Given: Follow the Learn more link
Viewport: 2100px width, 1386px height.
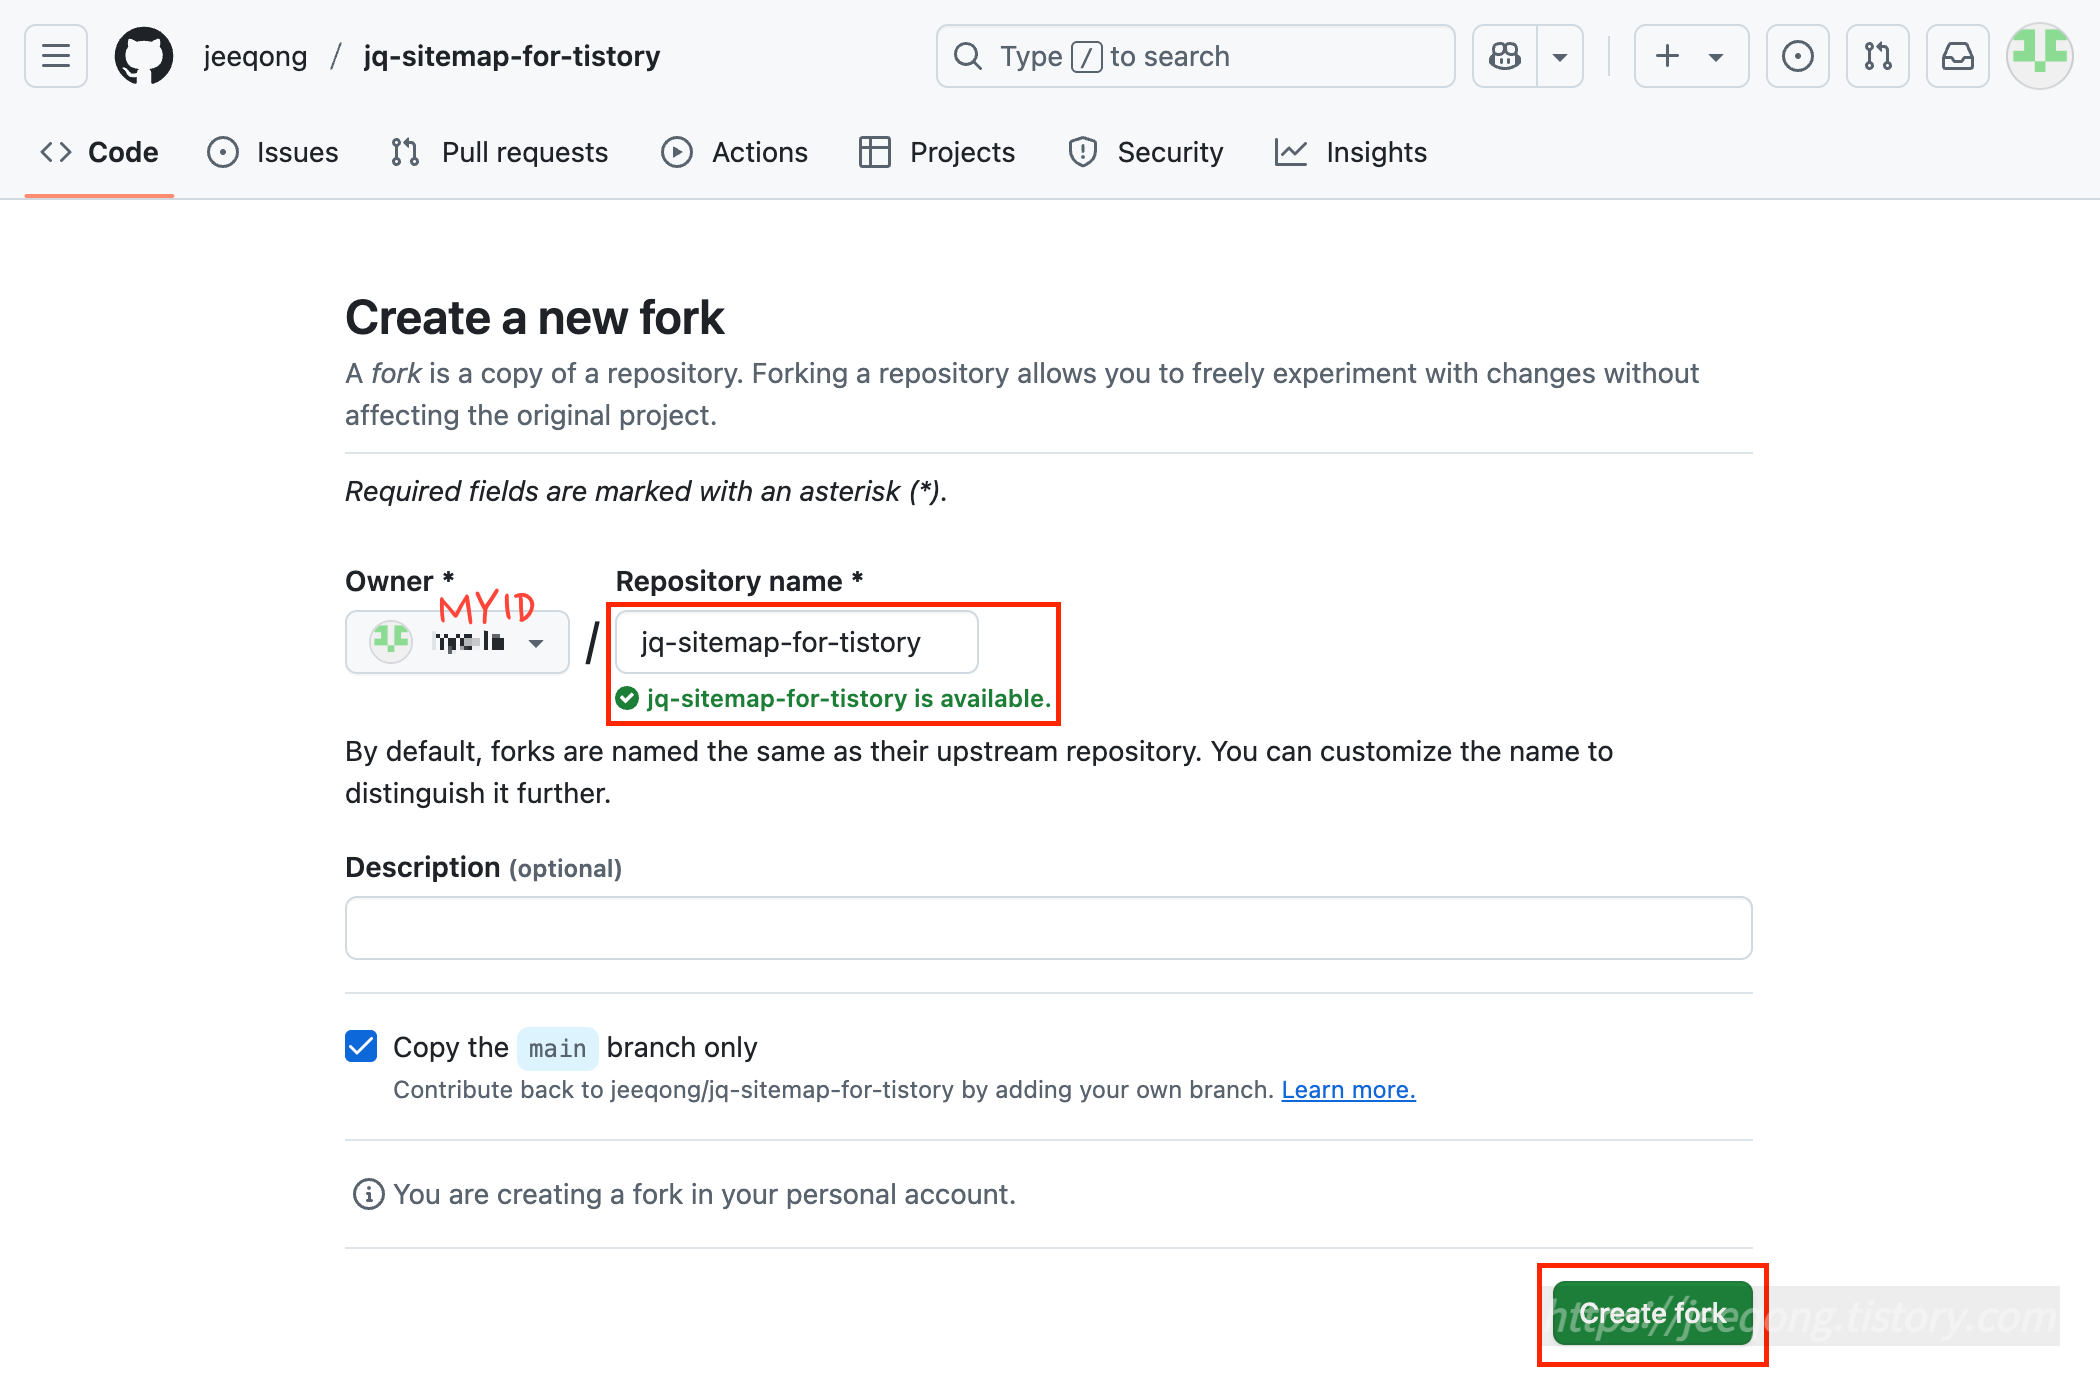Looking at the screenshot, I should point(1348,1089).
